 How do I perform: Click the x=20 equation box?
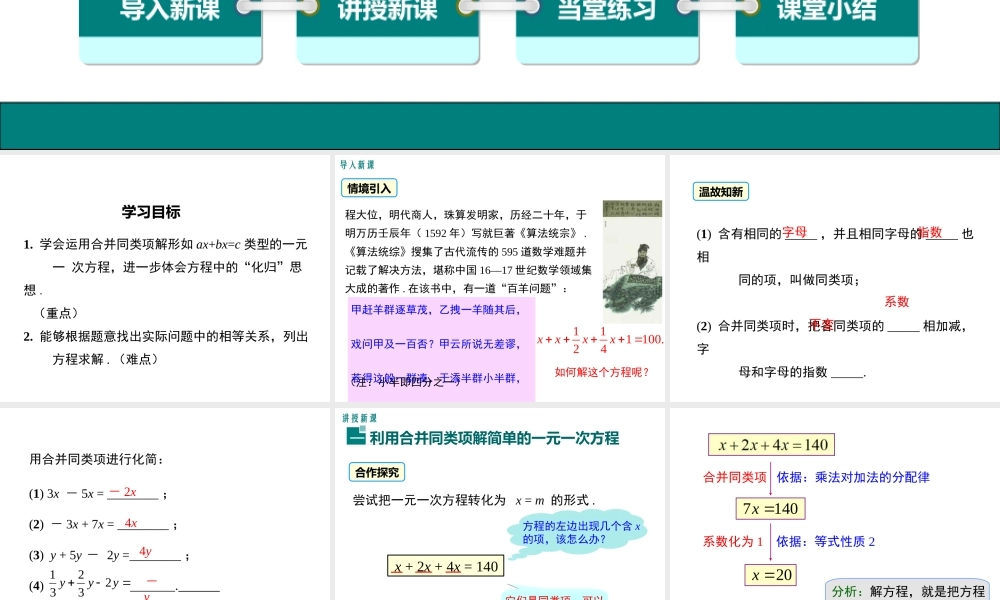pos(771,575)
